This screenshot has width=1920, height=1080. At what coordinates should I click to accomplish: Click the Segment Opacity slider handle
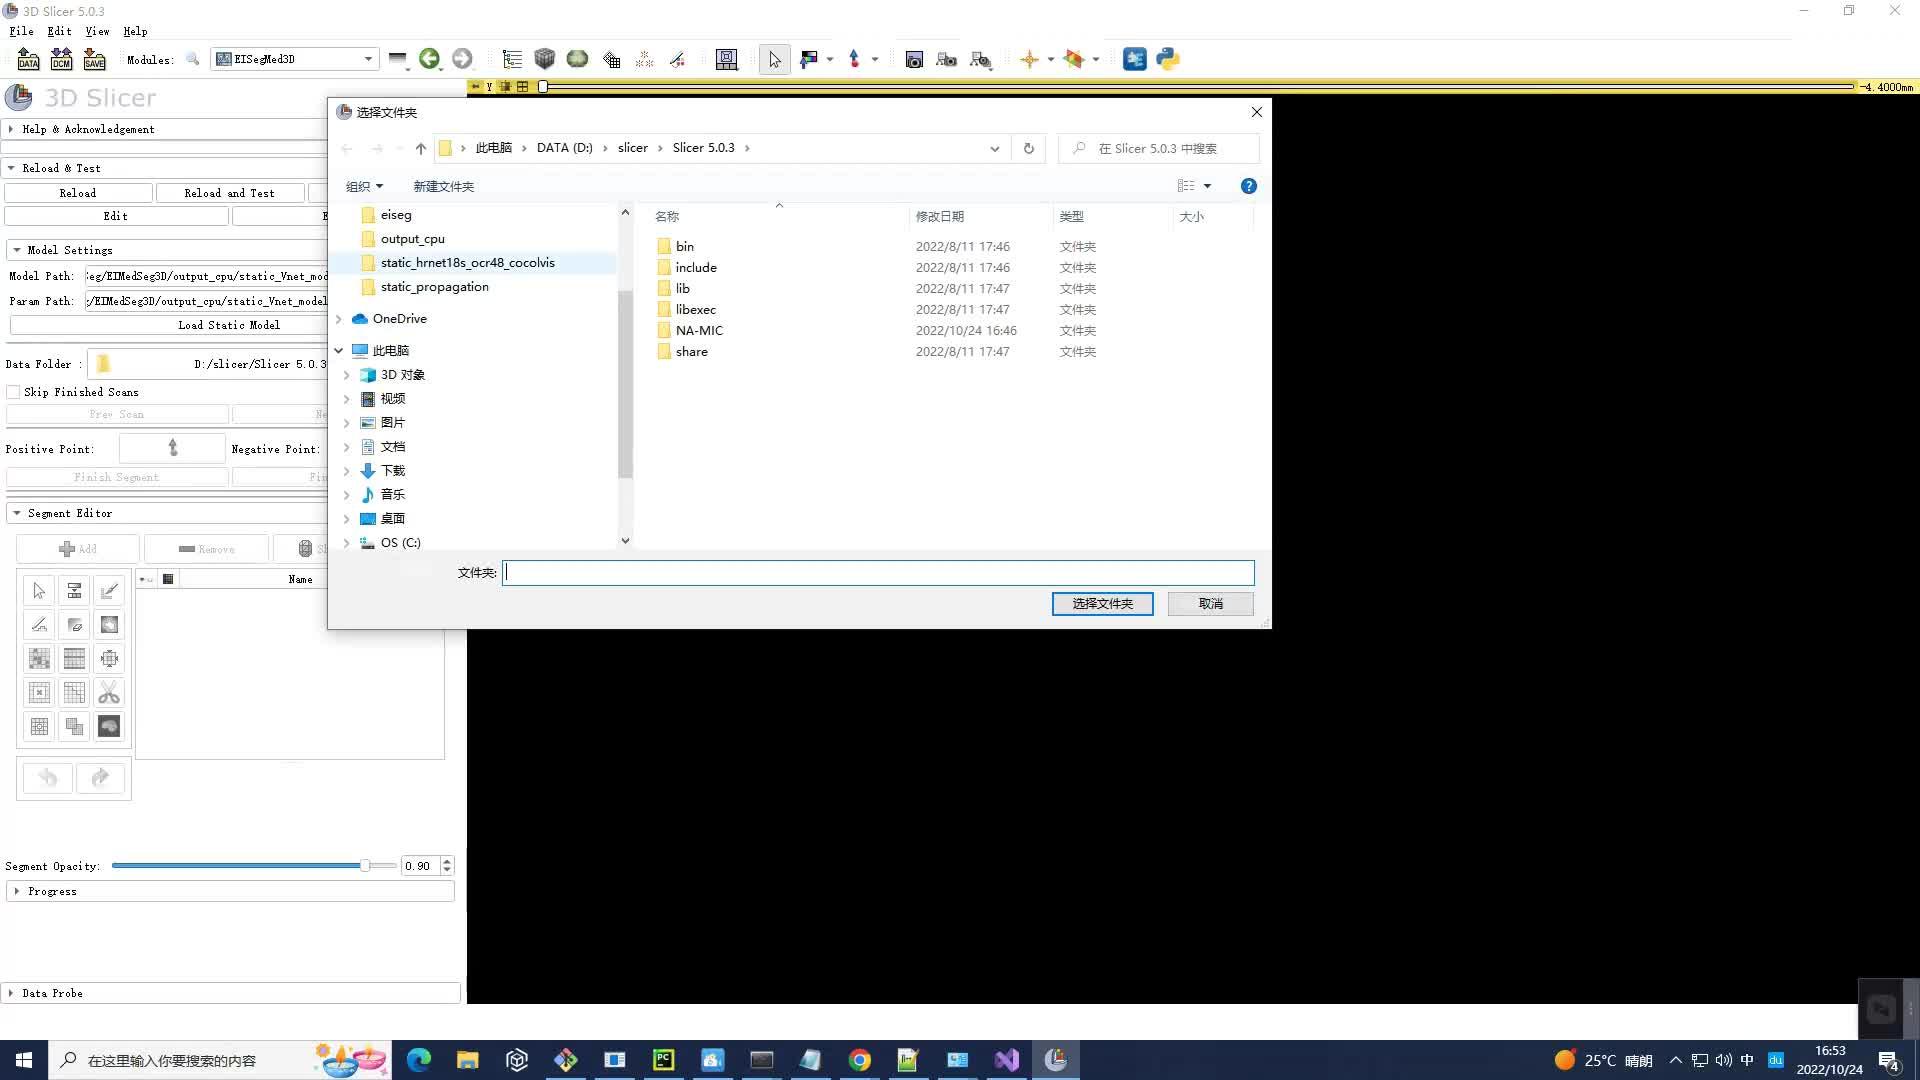point(365,866)
